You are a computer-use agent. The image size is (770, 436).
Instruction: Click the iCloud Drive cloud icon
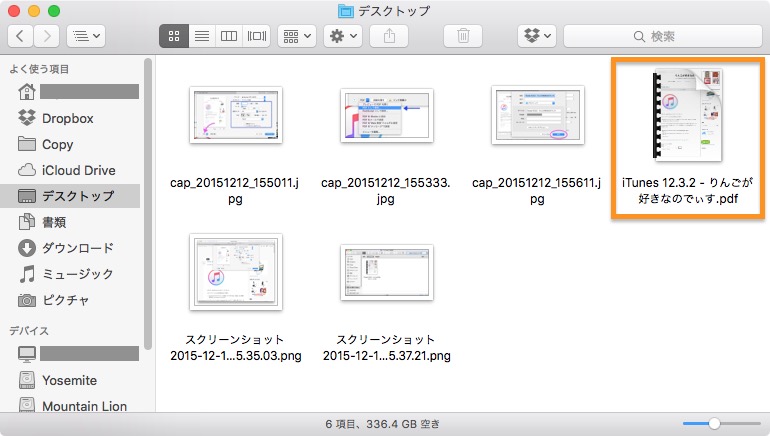click(x=27, y=170)
